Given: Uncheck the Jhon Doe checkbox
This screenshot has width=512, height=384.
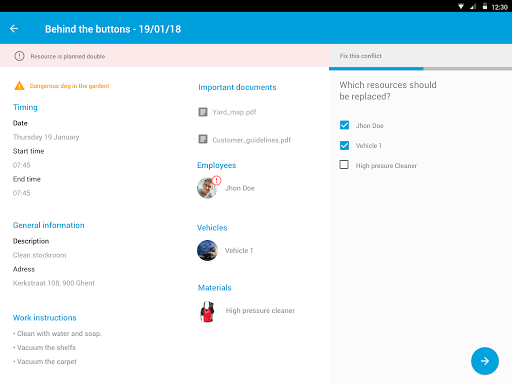Looking at the screenshot, I should pyautogui.click(x=344, y=125).
